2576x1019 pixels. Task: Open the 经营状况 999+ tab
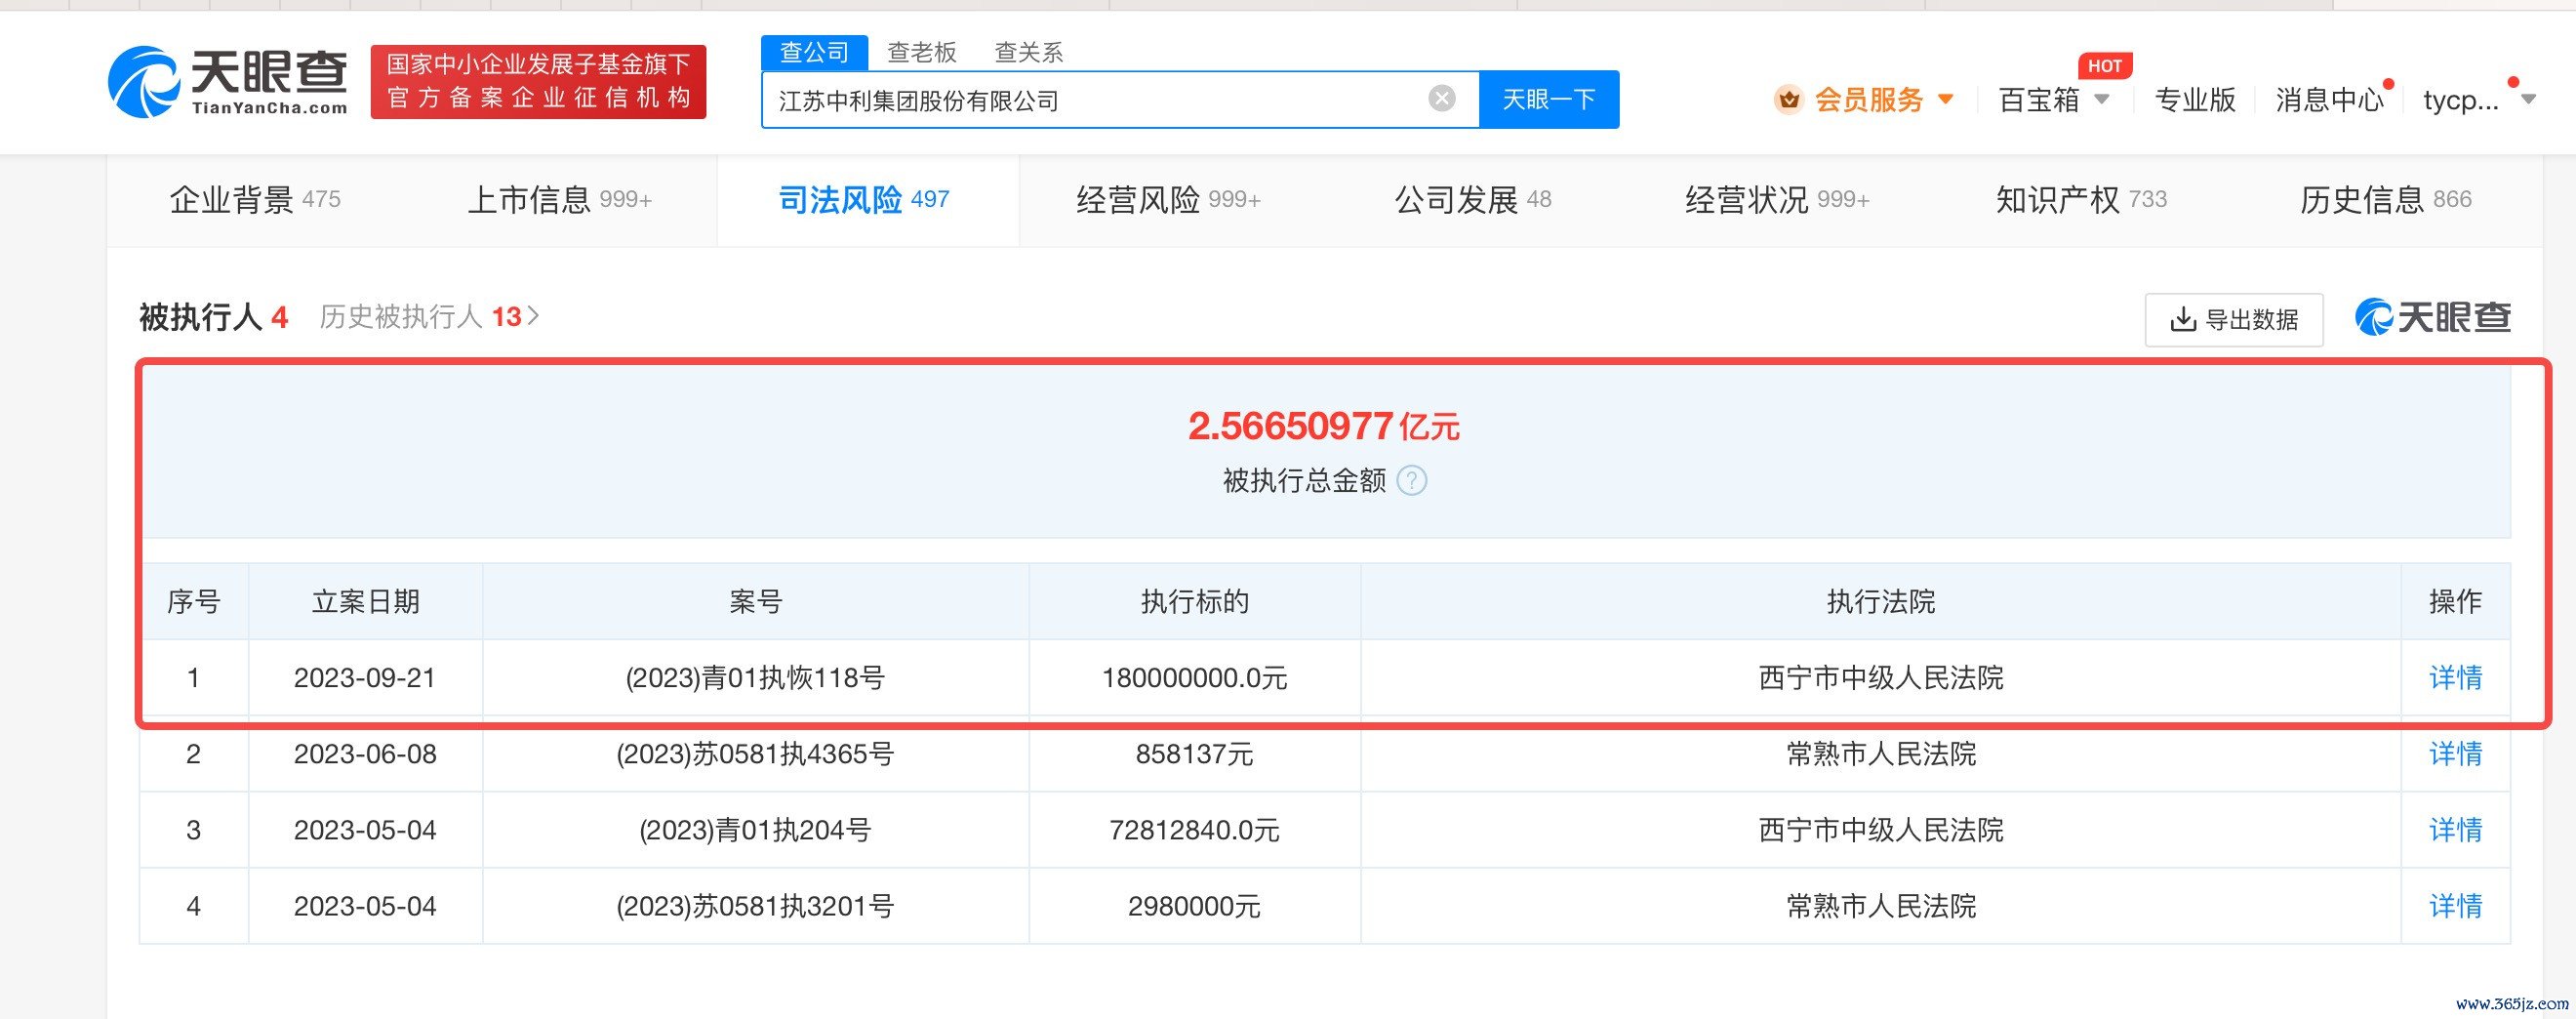click(x=1777, y=200)
